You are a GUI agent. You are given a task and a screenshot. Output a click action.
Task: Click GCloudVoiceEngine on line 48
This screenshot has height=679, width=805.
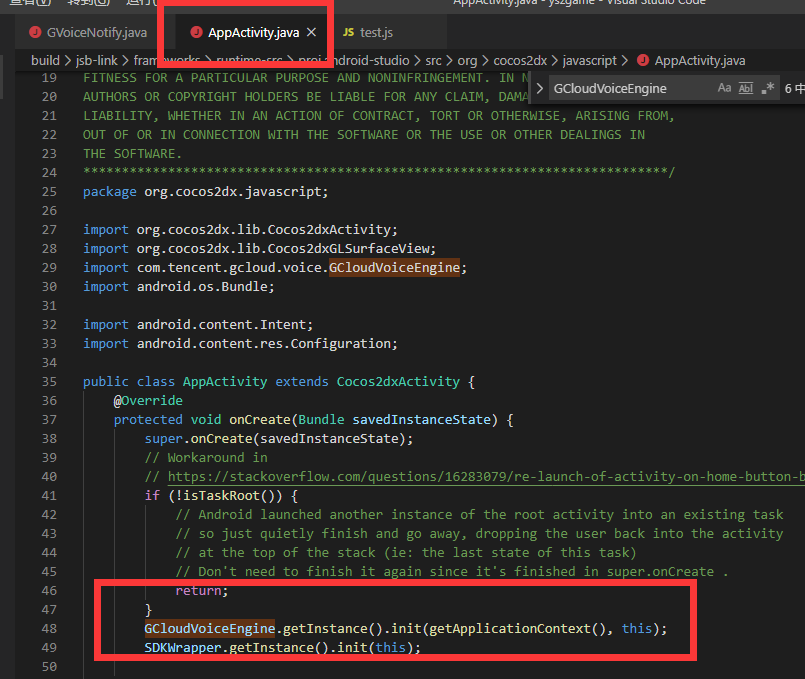tap(209, 629)
